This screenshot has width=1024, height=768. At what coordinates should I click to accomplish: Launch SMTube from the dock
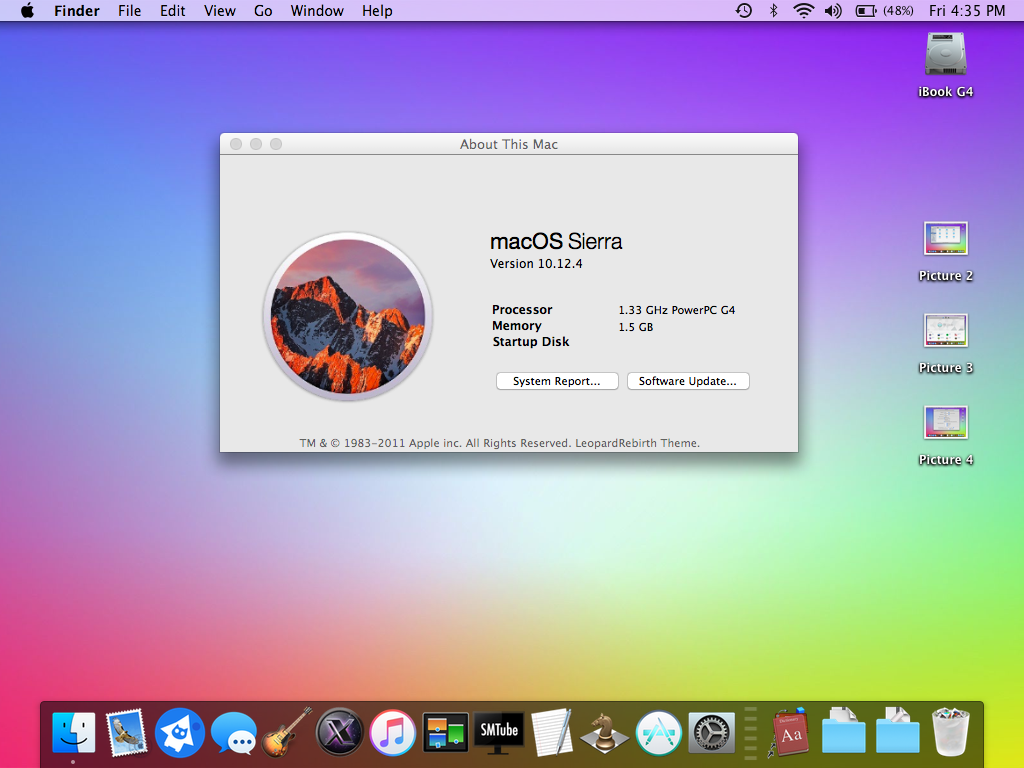pos(499,731)
